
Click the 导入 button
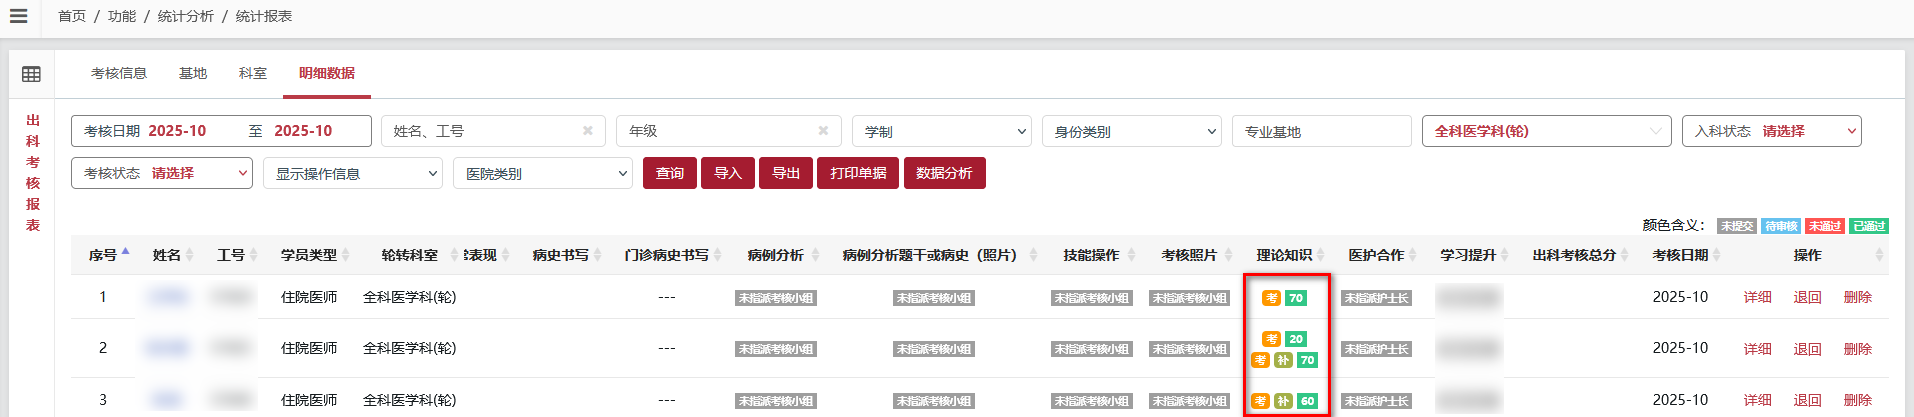(728, 173)
